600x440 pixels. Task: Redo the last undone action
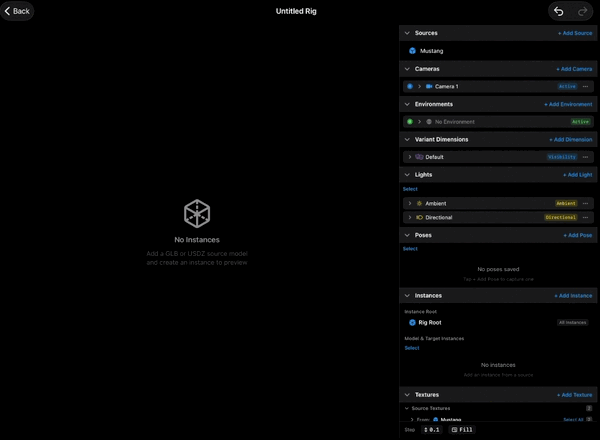[x=582, y=11]
